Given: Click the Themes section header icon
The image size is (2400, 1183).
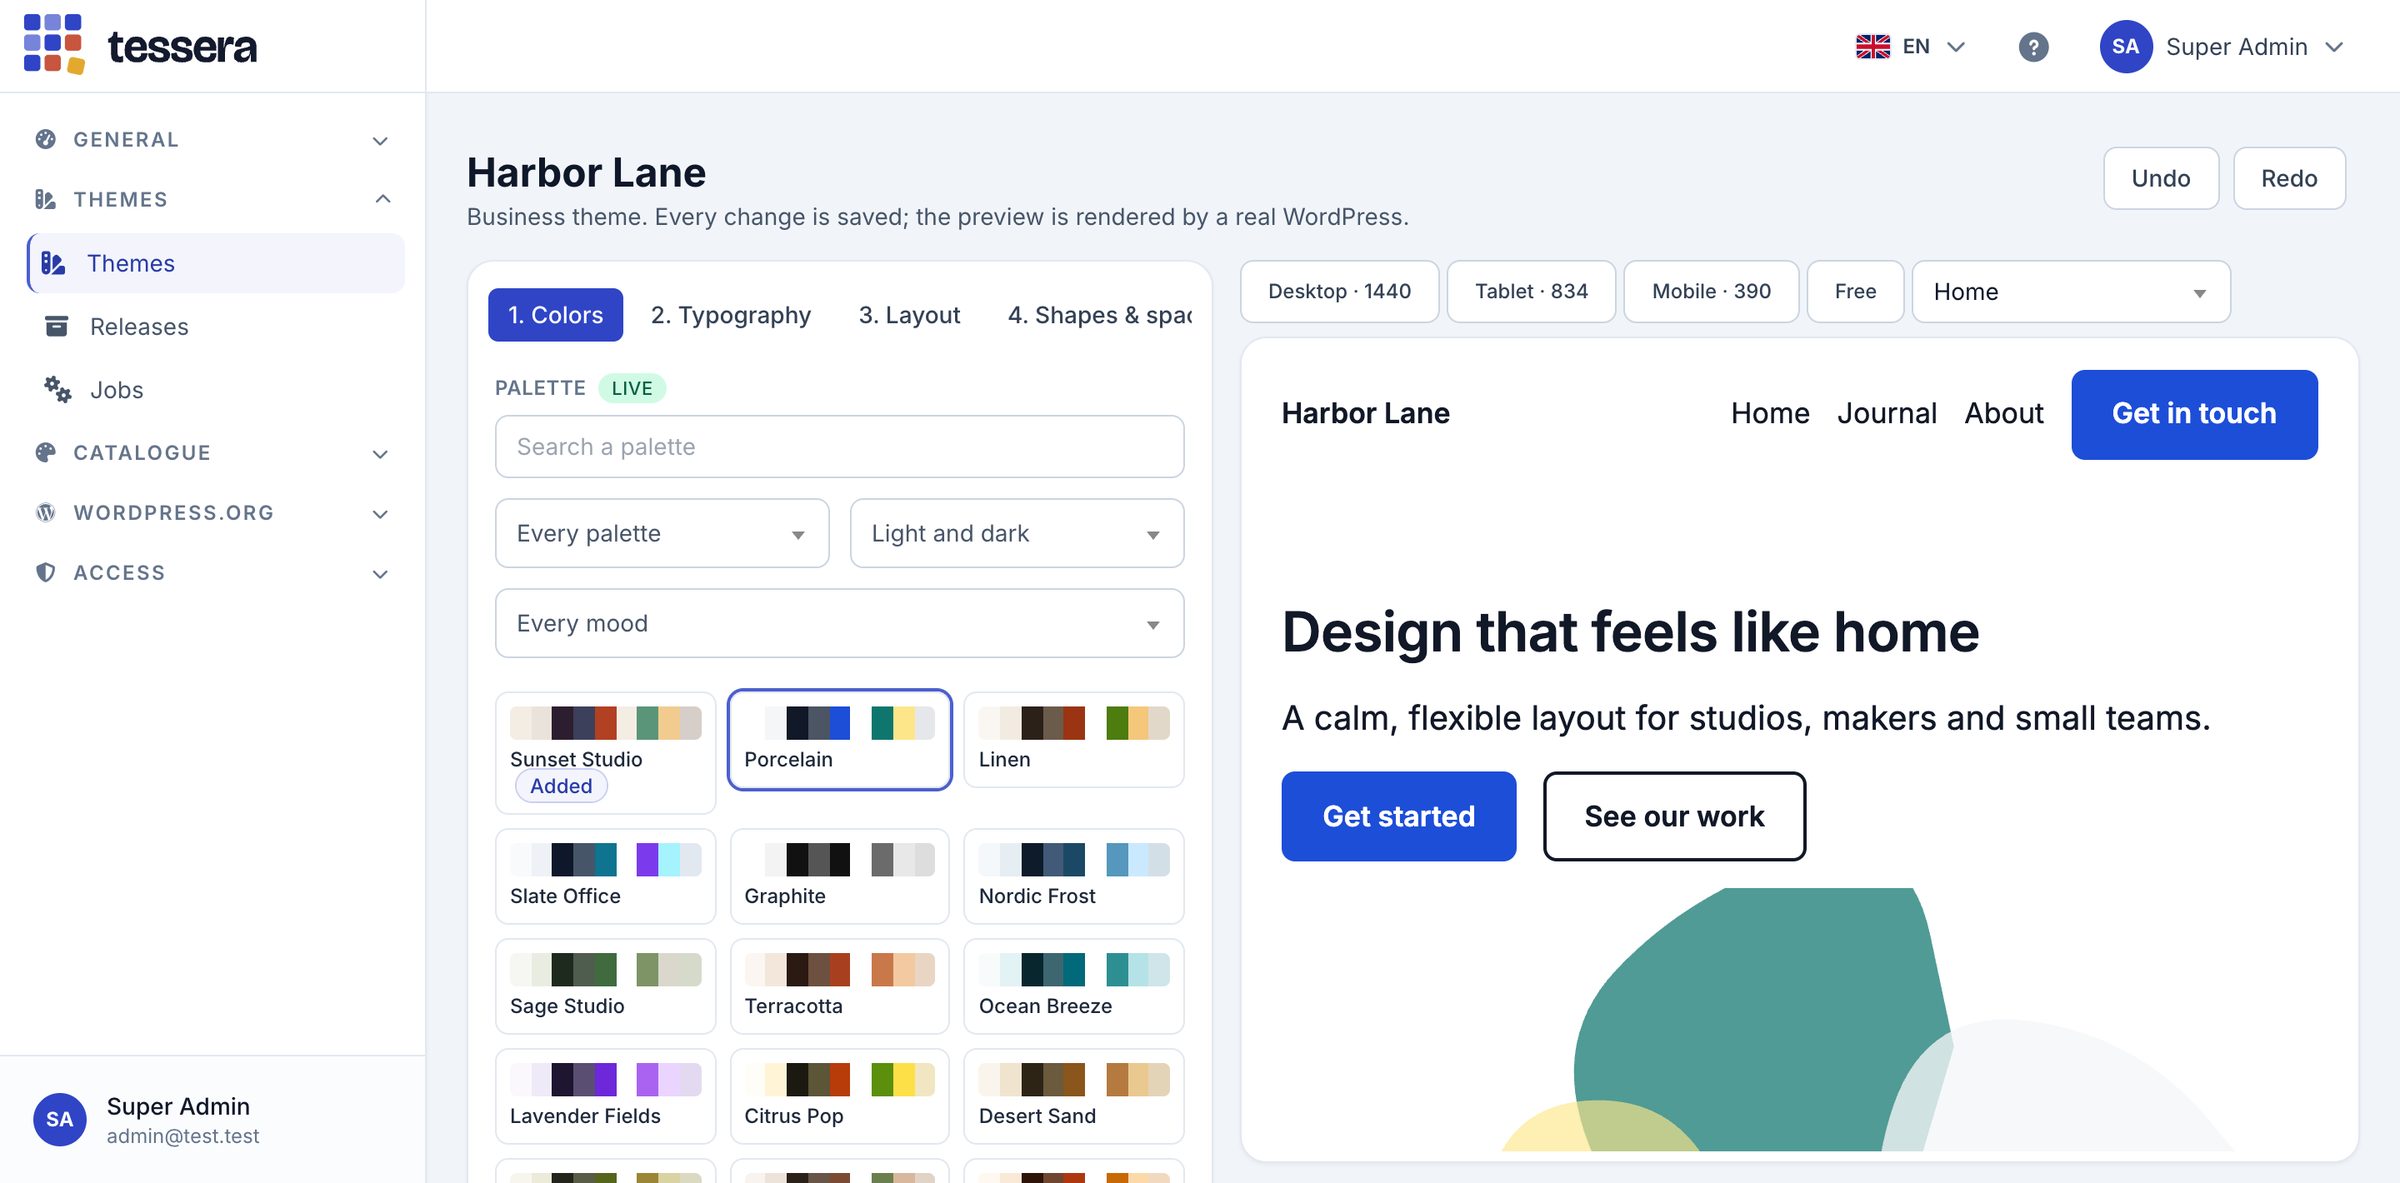Looking at the screenshot, I should pos(45,199).
